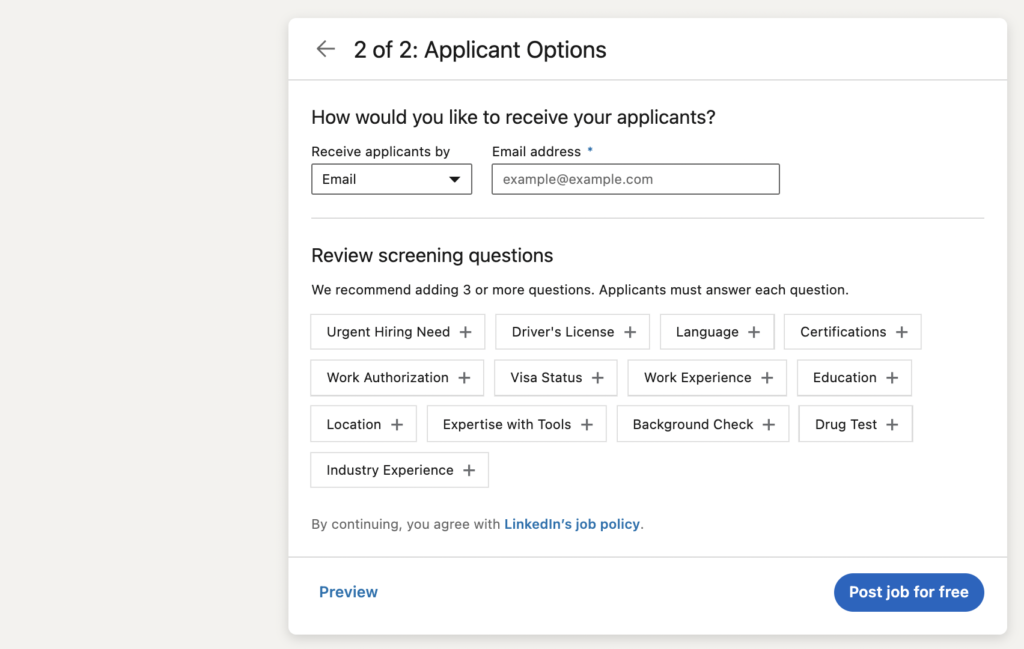This screenshot has height=649, width=1024.
Task: Click plus icon next to Location
Action: coord(397,424)
